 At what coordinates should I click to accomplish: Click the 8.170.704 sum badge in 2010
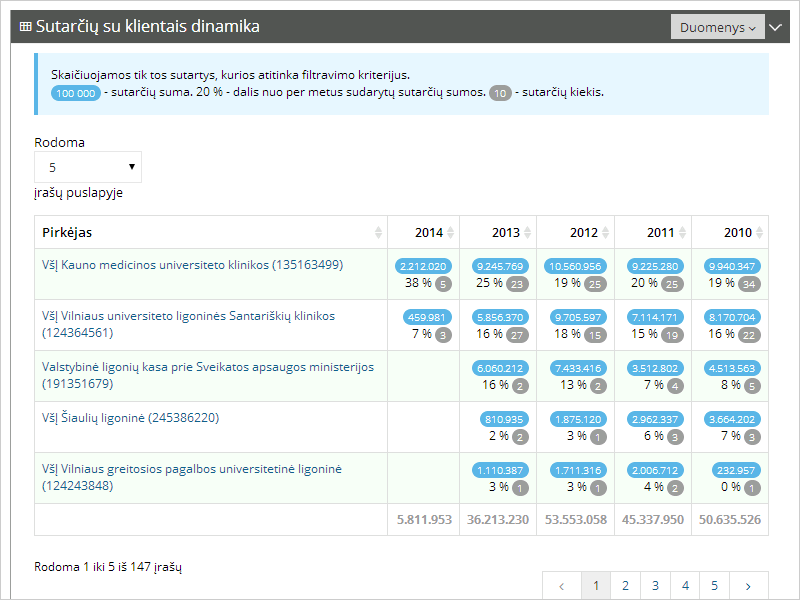coord(732,317)
